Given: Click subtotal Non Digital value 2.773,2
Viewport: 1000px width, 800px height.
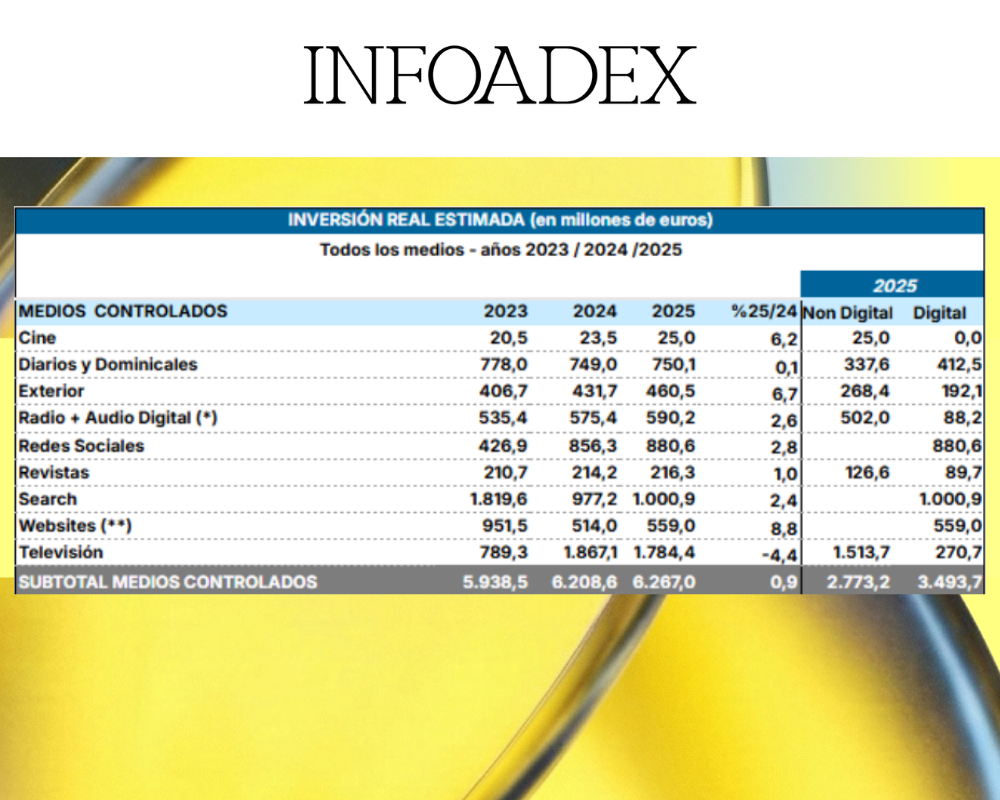Looking at the screenshot, I should click(858, 582).
